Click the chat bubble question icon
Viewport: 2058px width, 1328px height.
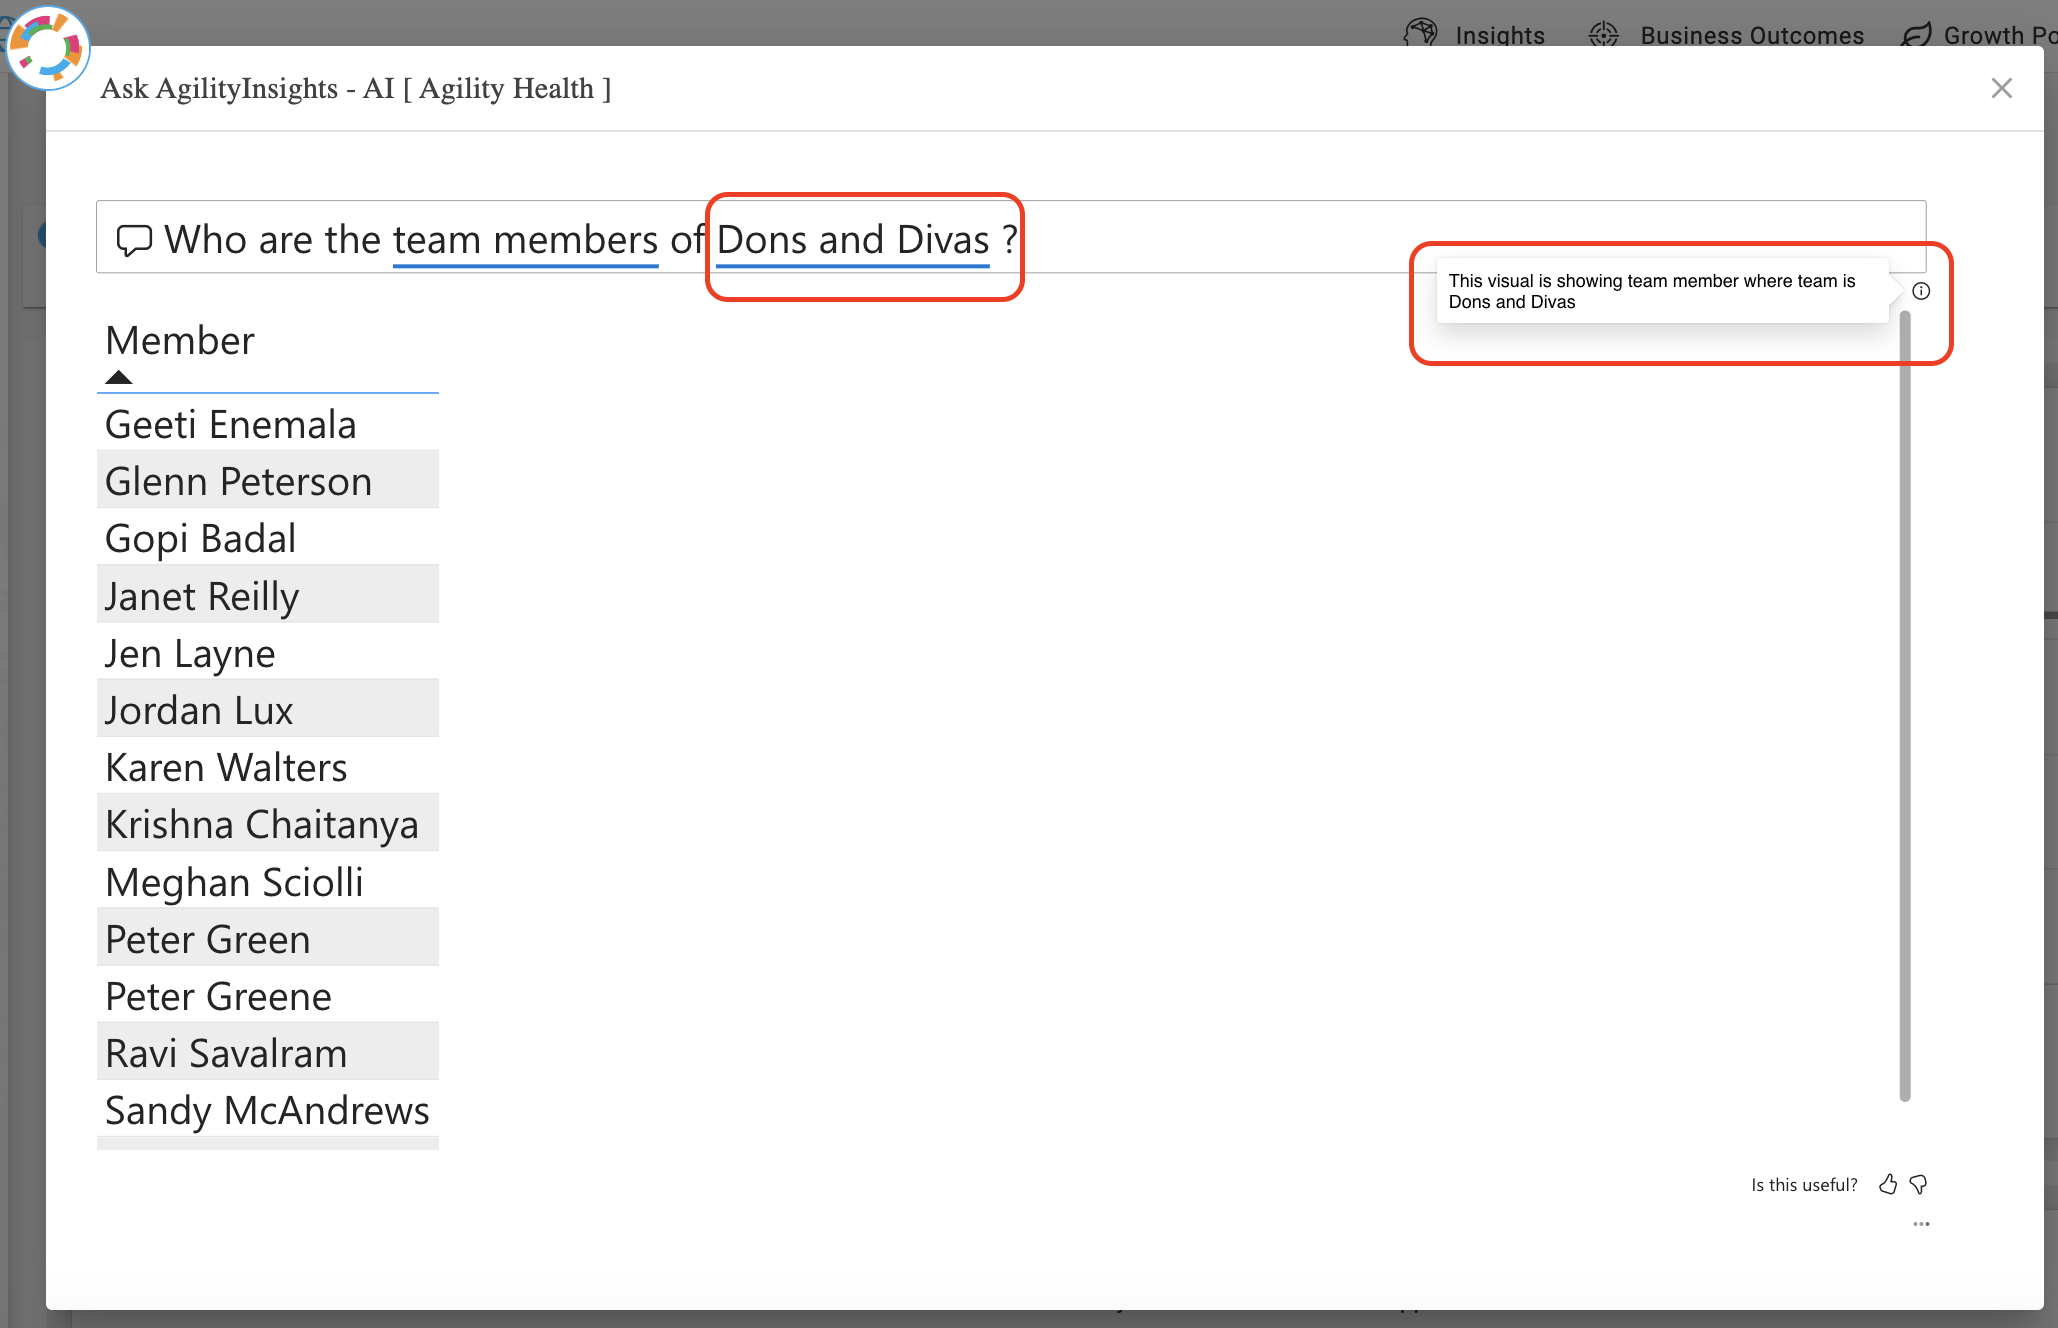[134, 240]
